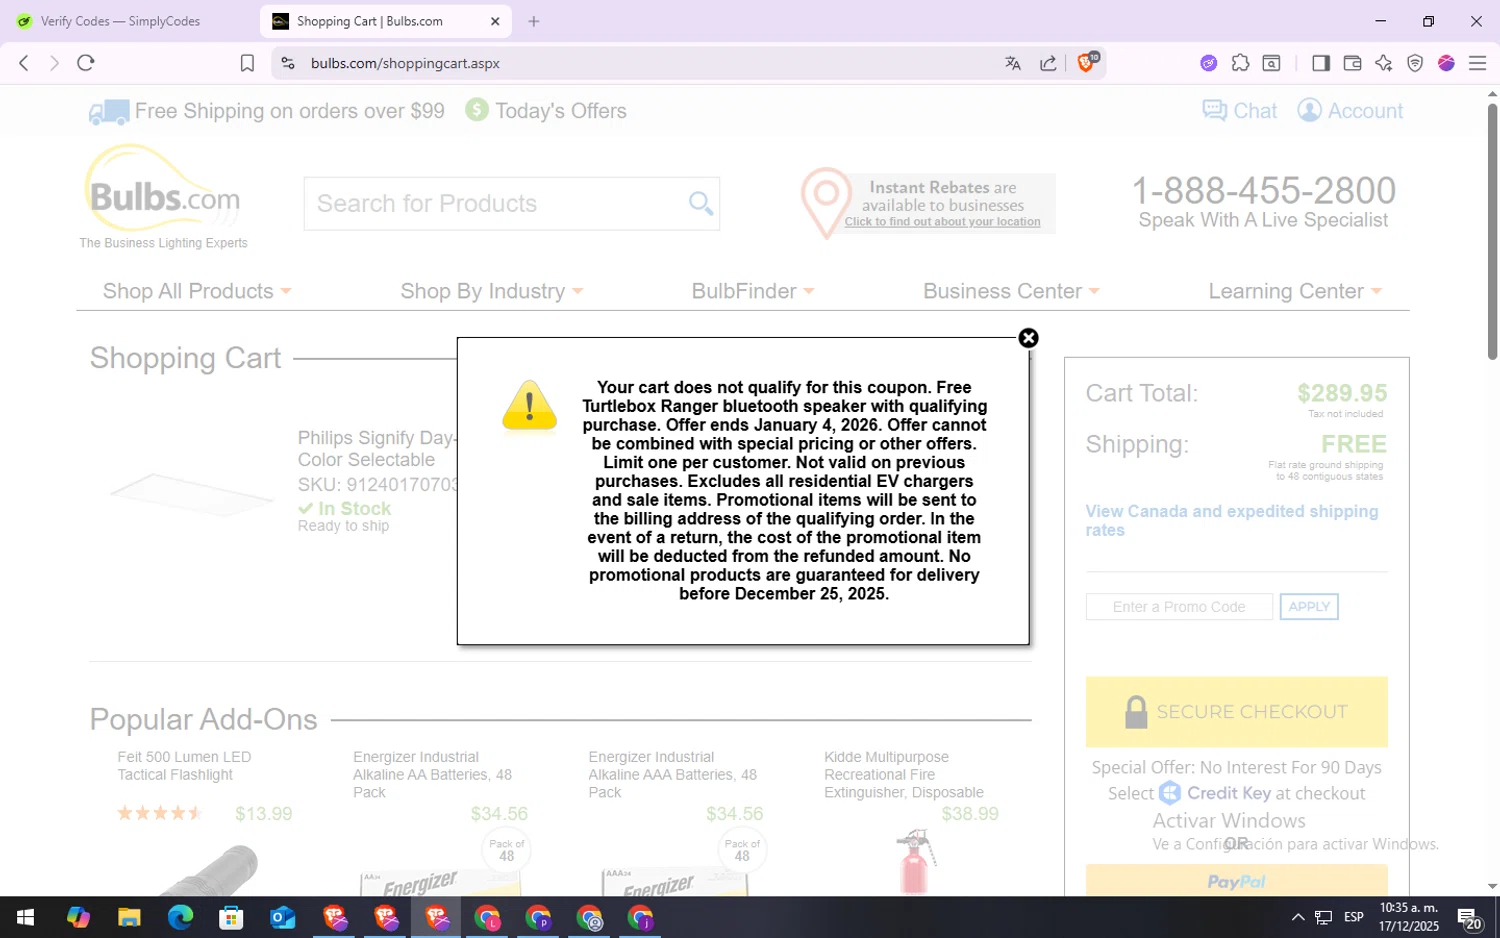The image size is (1500, 938).
Task: Click the promo code input field
Action: tap(1179, 607)
